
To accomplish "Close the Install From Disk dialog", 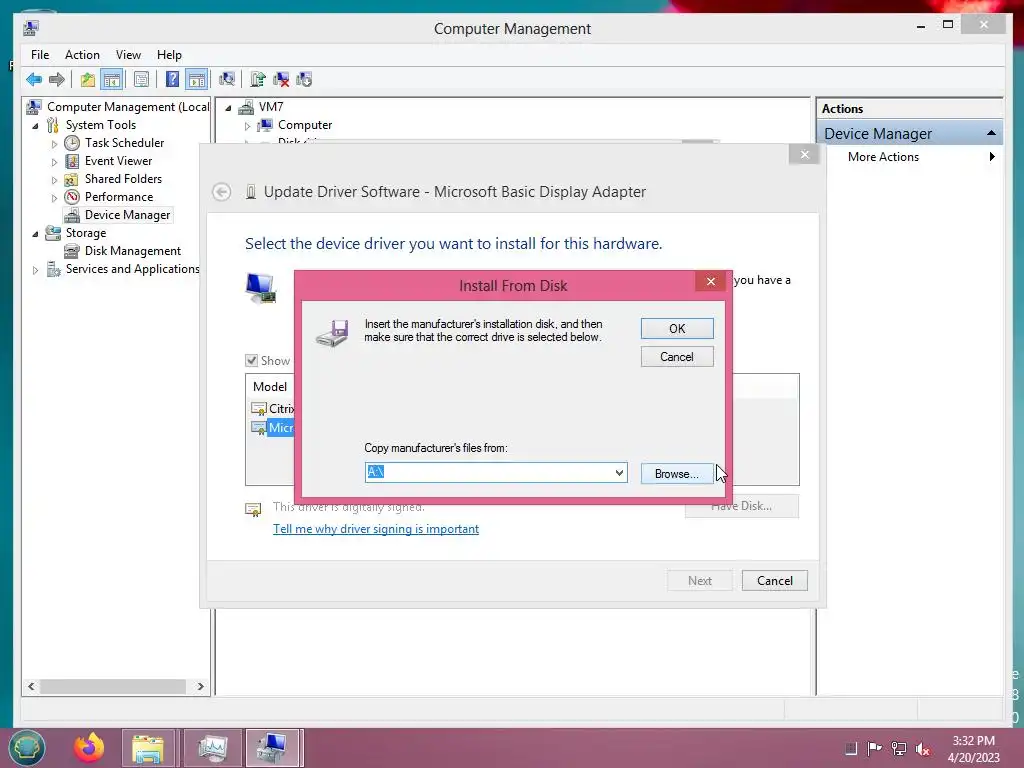I will tap(711, 281).
